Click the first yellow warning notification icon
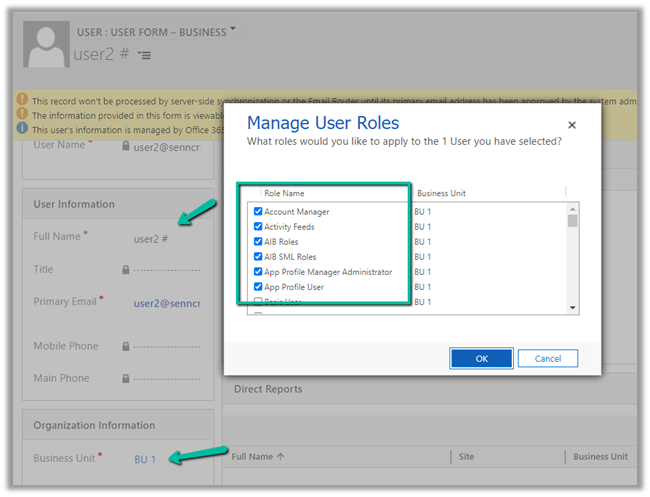Image resolution: width=650 pixels, height=497 pixels. (21, 101)
